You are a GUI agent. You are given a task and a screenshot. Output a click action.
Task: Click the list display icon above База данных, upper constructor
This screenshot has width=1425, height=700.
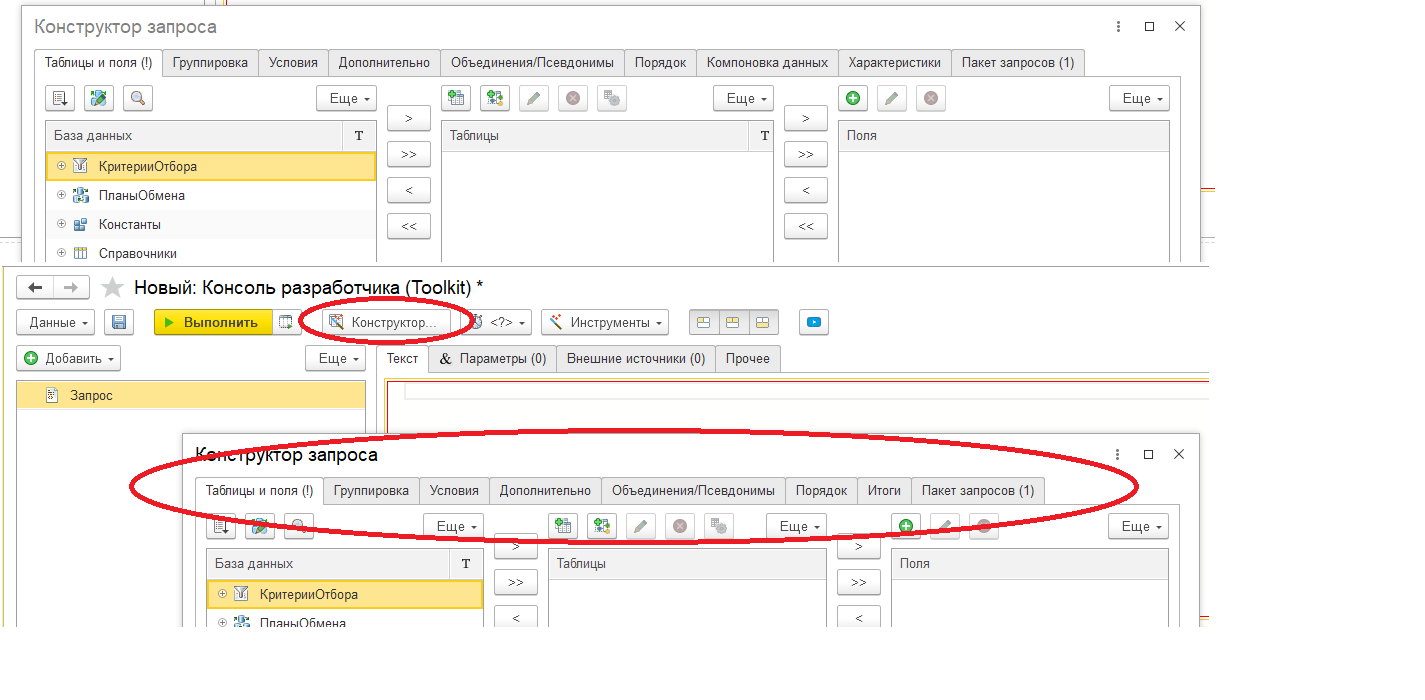pyautogui.click(x=61, y=98)
